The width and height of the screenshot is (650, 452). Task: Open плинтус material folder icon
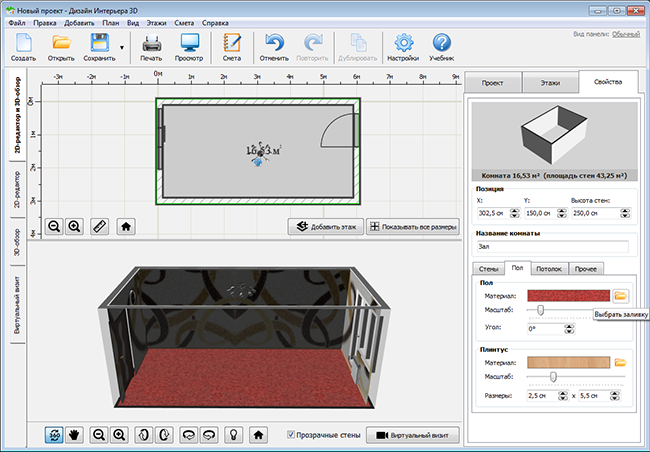[620, 362]
